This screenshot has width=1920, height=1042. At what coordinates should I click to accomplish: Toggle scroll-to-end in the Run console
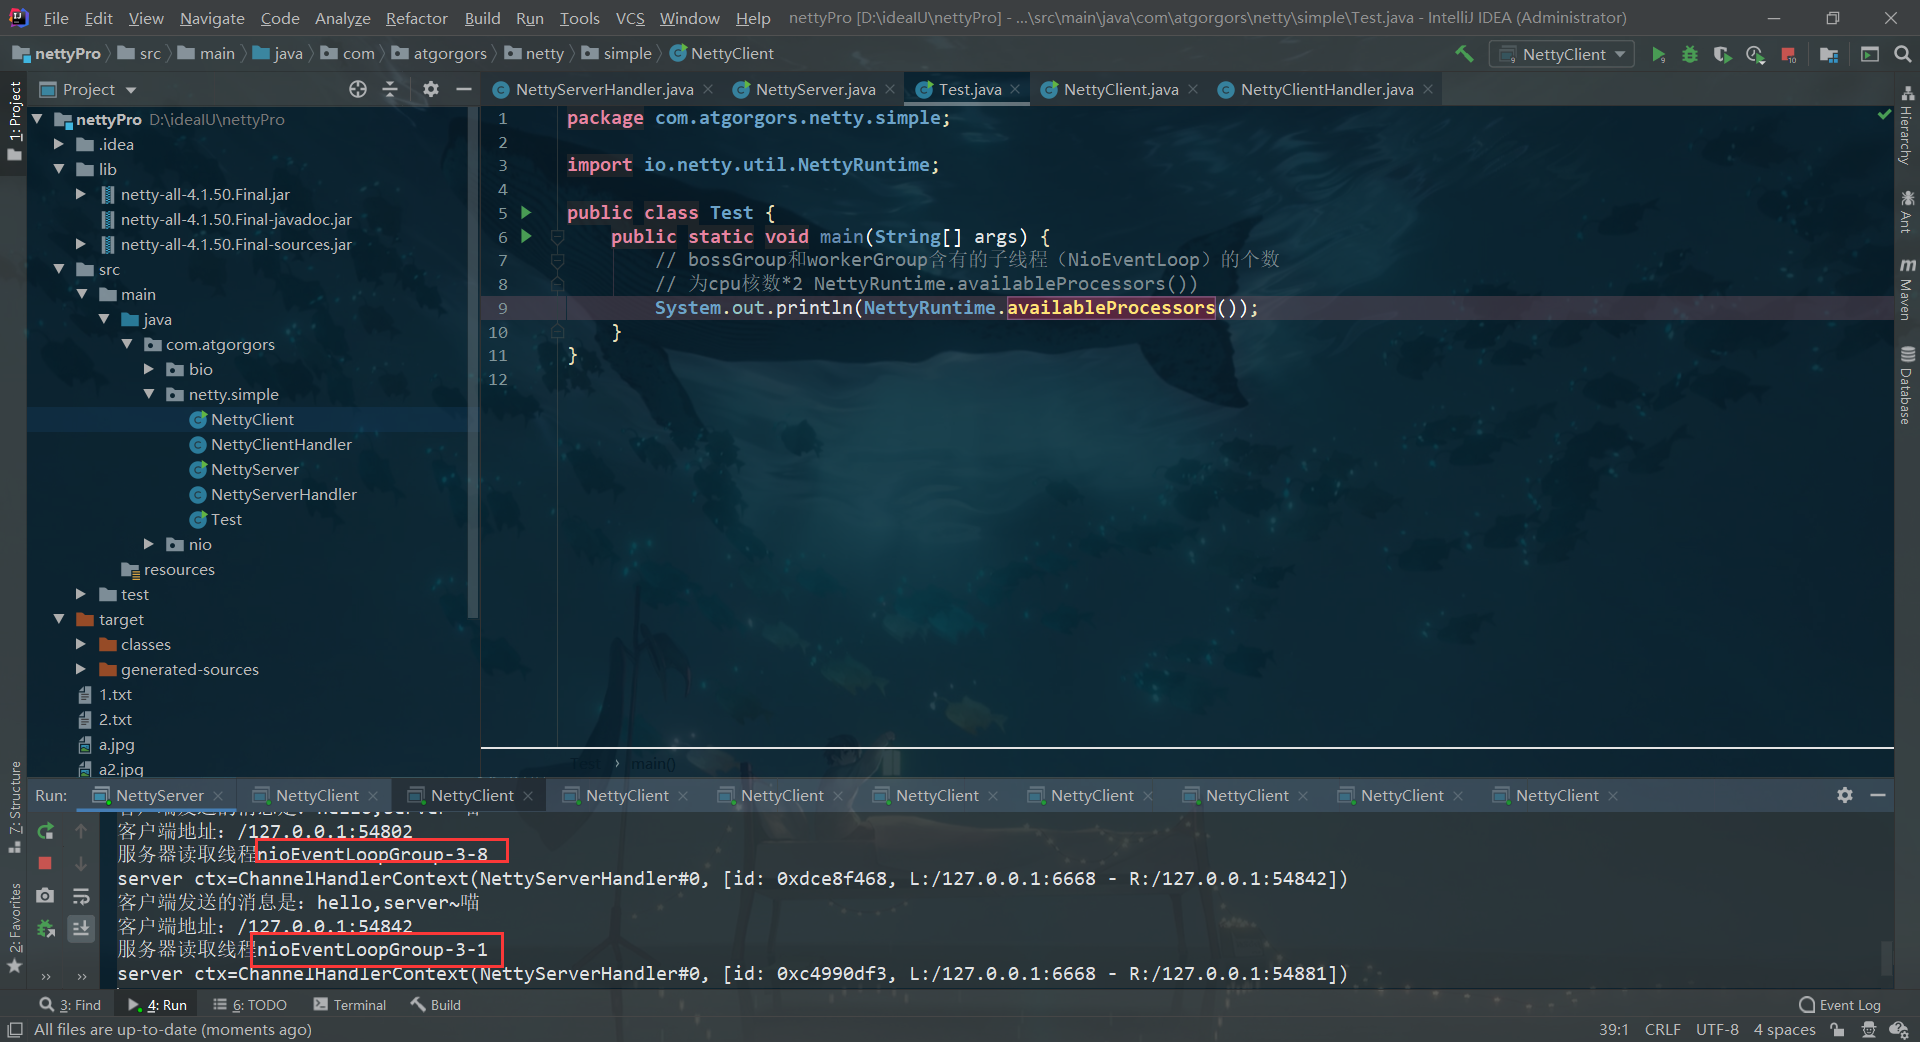click(x=81, y=928)
